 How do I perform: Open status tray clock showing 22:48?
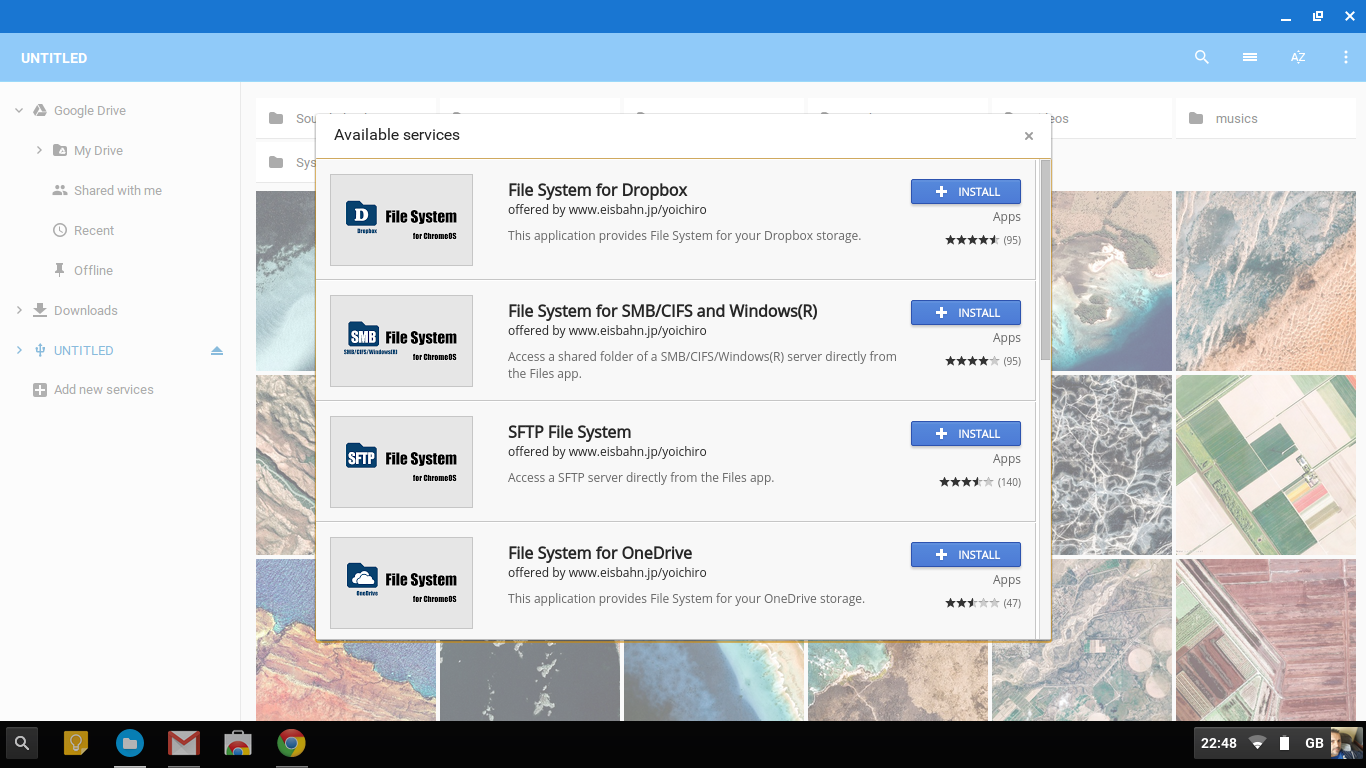(1219, 743)
